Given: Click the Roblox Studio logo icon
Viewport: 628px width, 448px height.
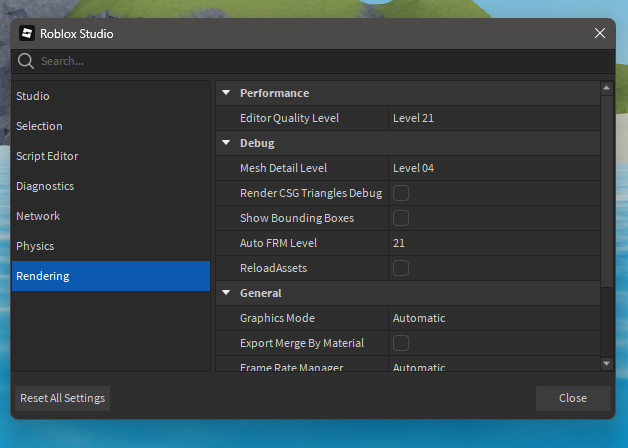Looking at the screenshot, I should pyautogui.click(x=27, y=34).
